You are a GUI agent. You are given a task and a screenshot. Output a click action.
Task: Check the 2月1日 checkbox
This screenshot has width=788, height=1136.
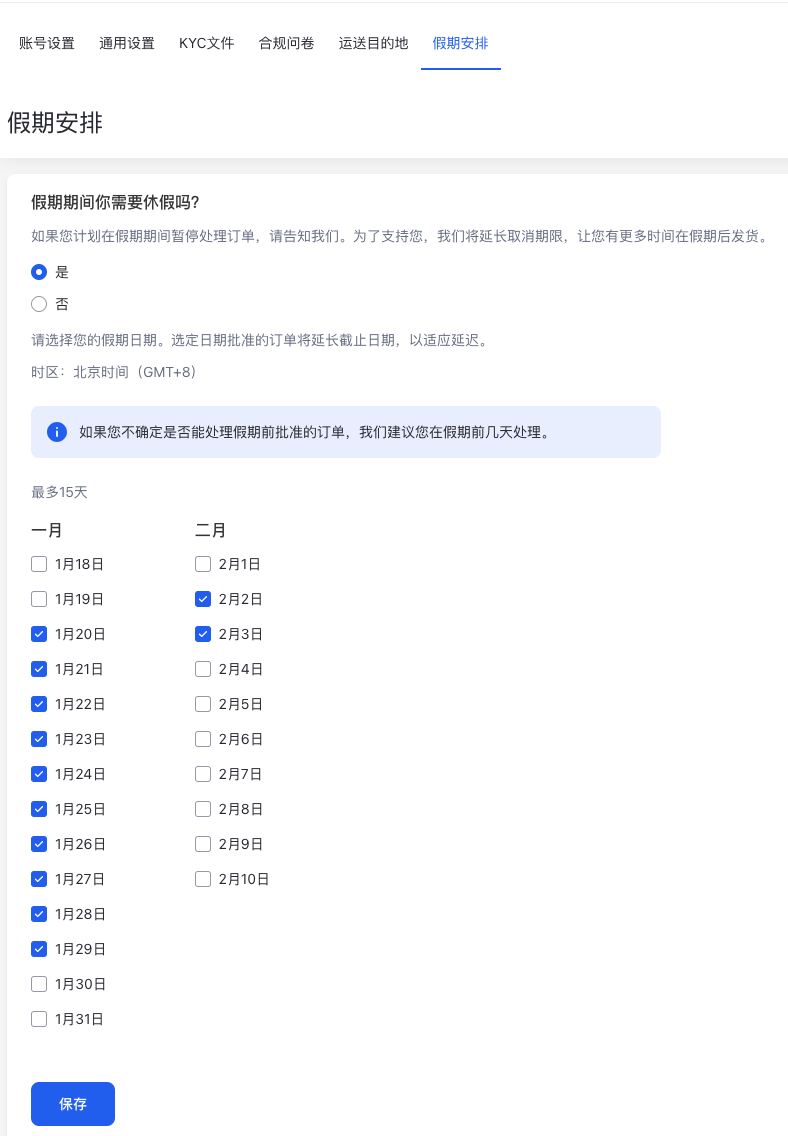(202, 563)
